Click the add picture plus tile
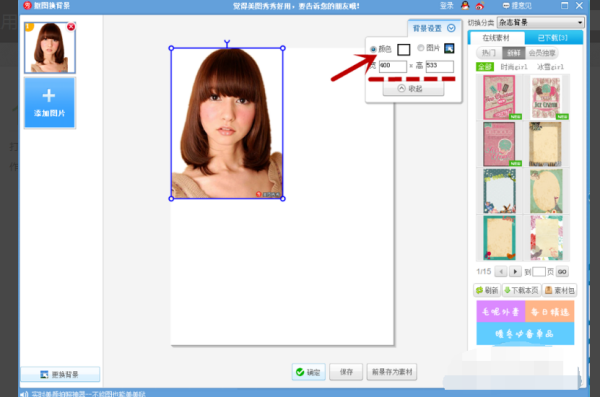 [x=50, y=103]
